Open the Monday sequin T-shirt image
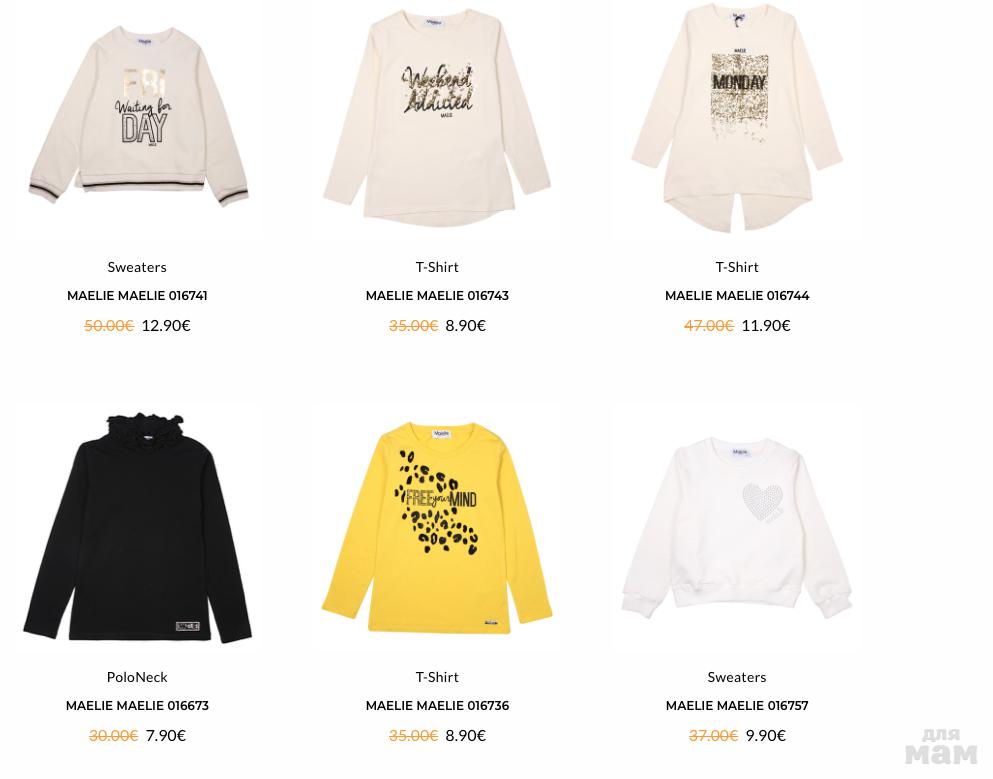The height and width of the screenshot is (779, 993). point(737,119)
